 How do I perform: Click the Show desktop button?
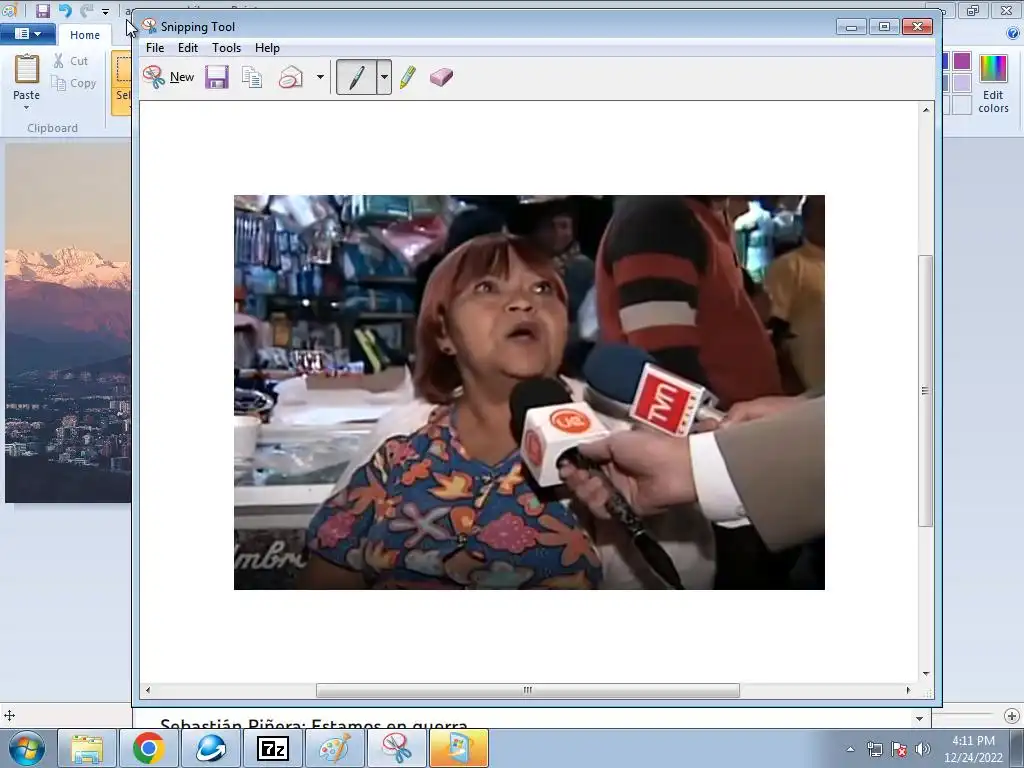tap(1019, 749)
